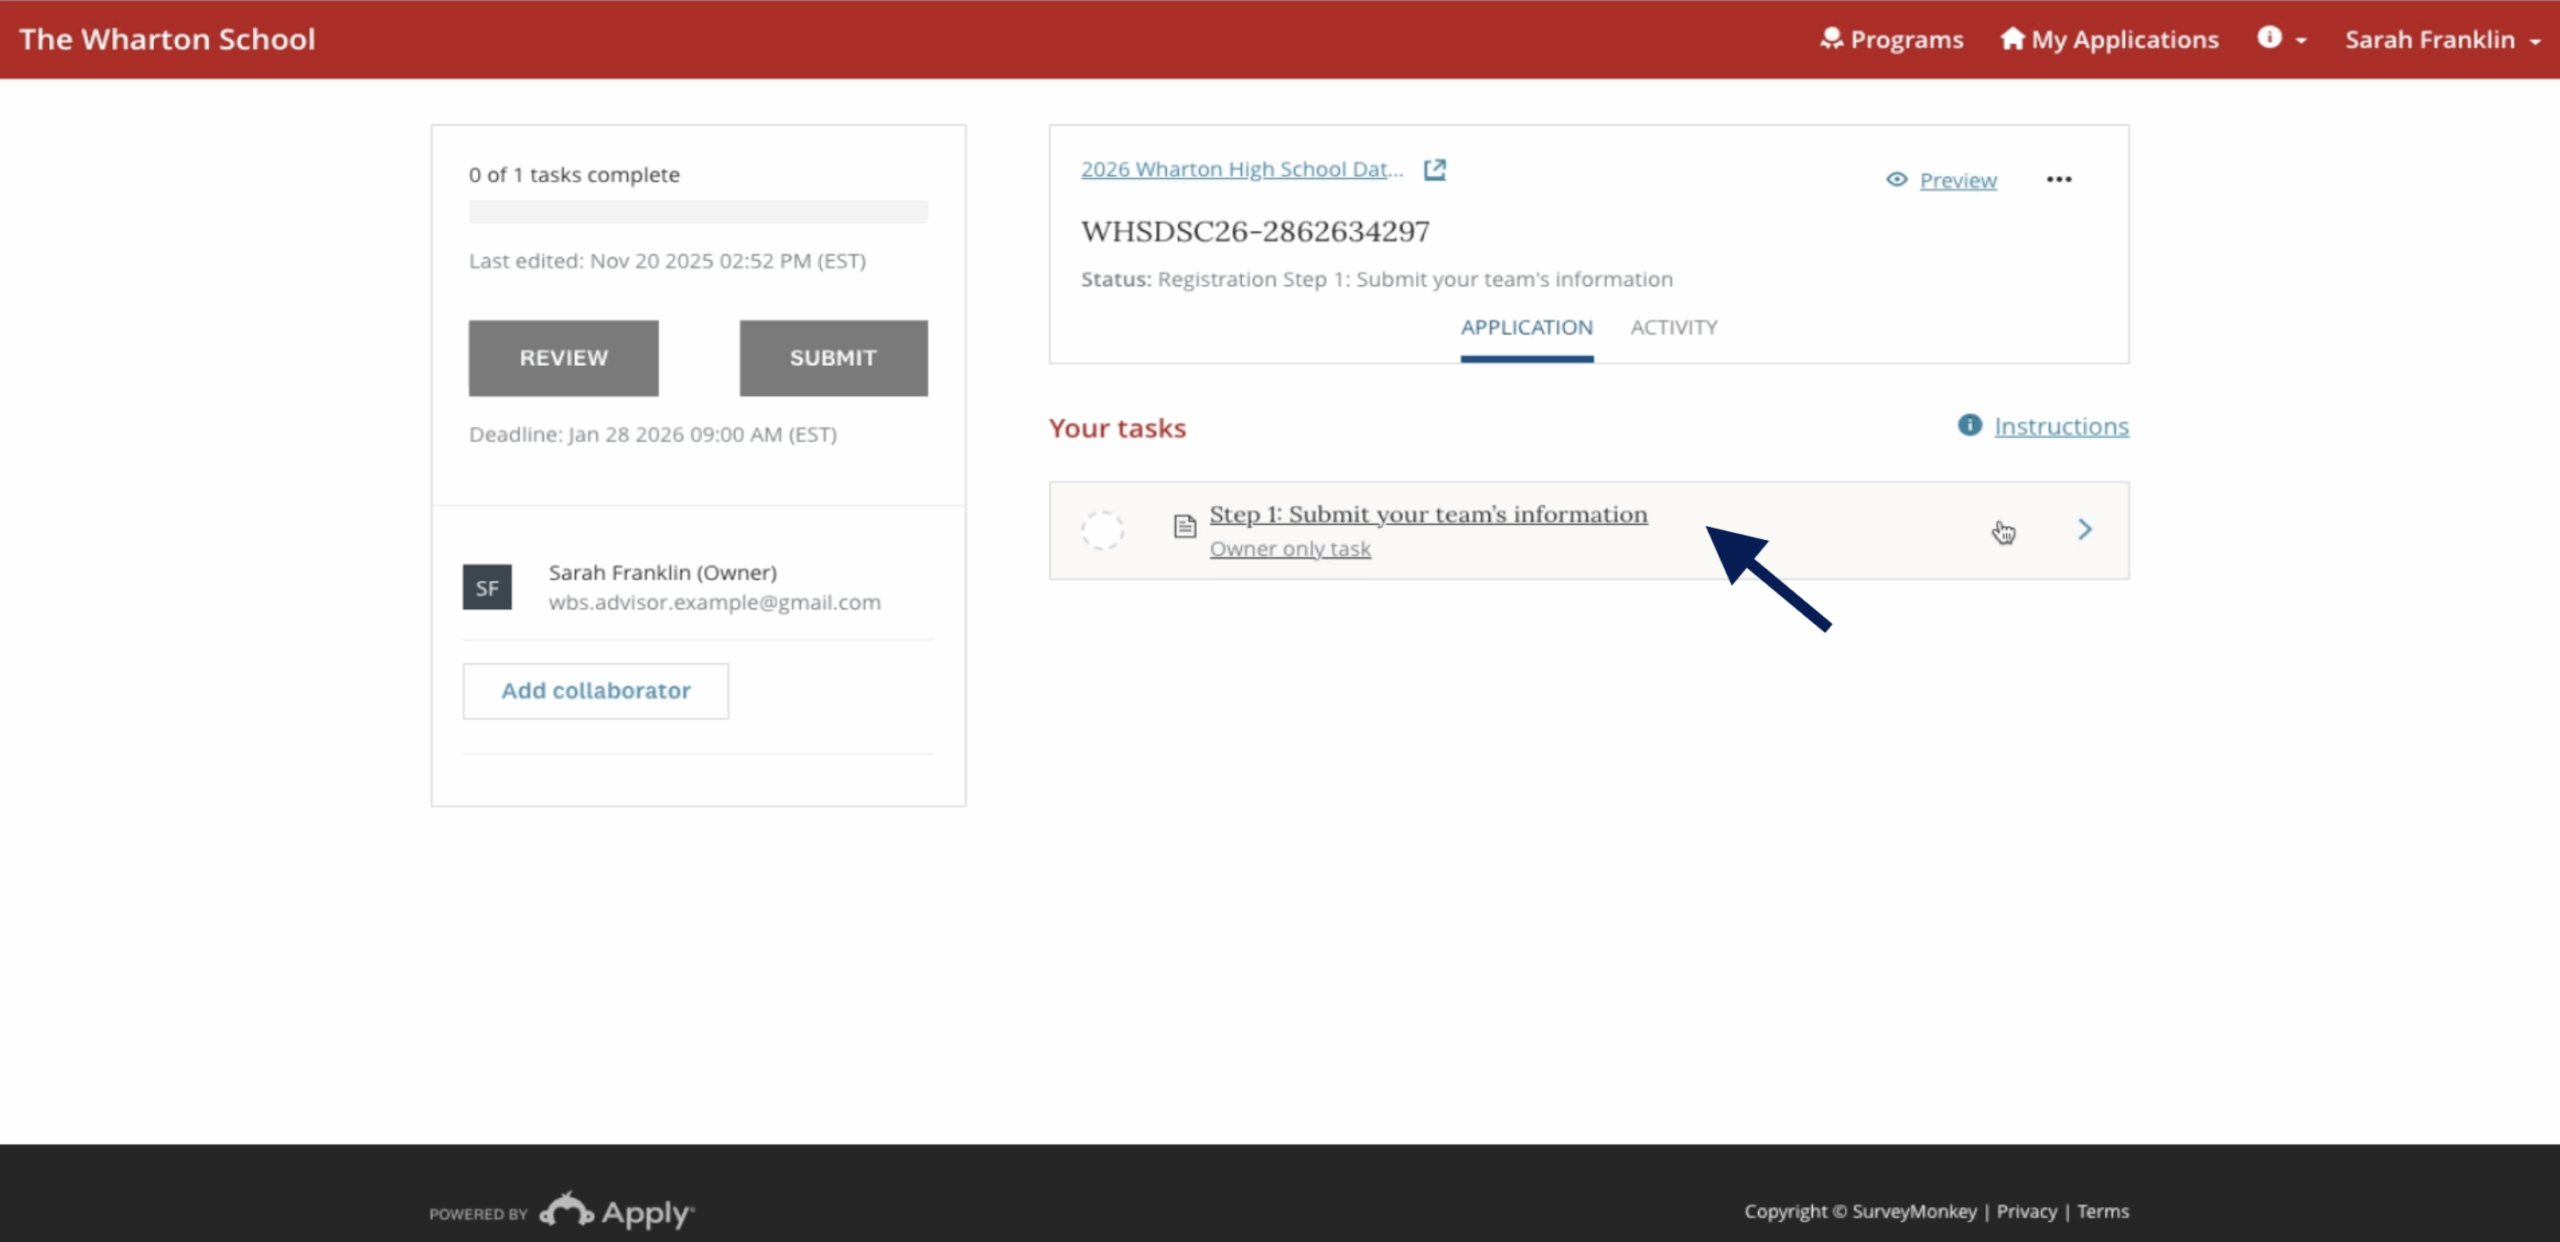Click the document icon beside Step 1 task
Screen dimensions: 2560x1242
(1185, 526)
